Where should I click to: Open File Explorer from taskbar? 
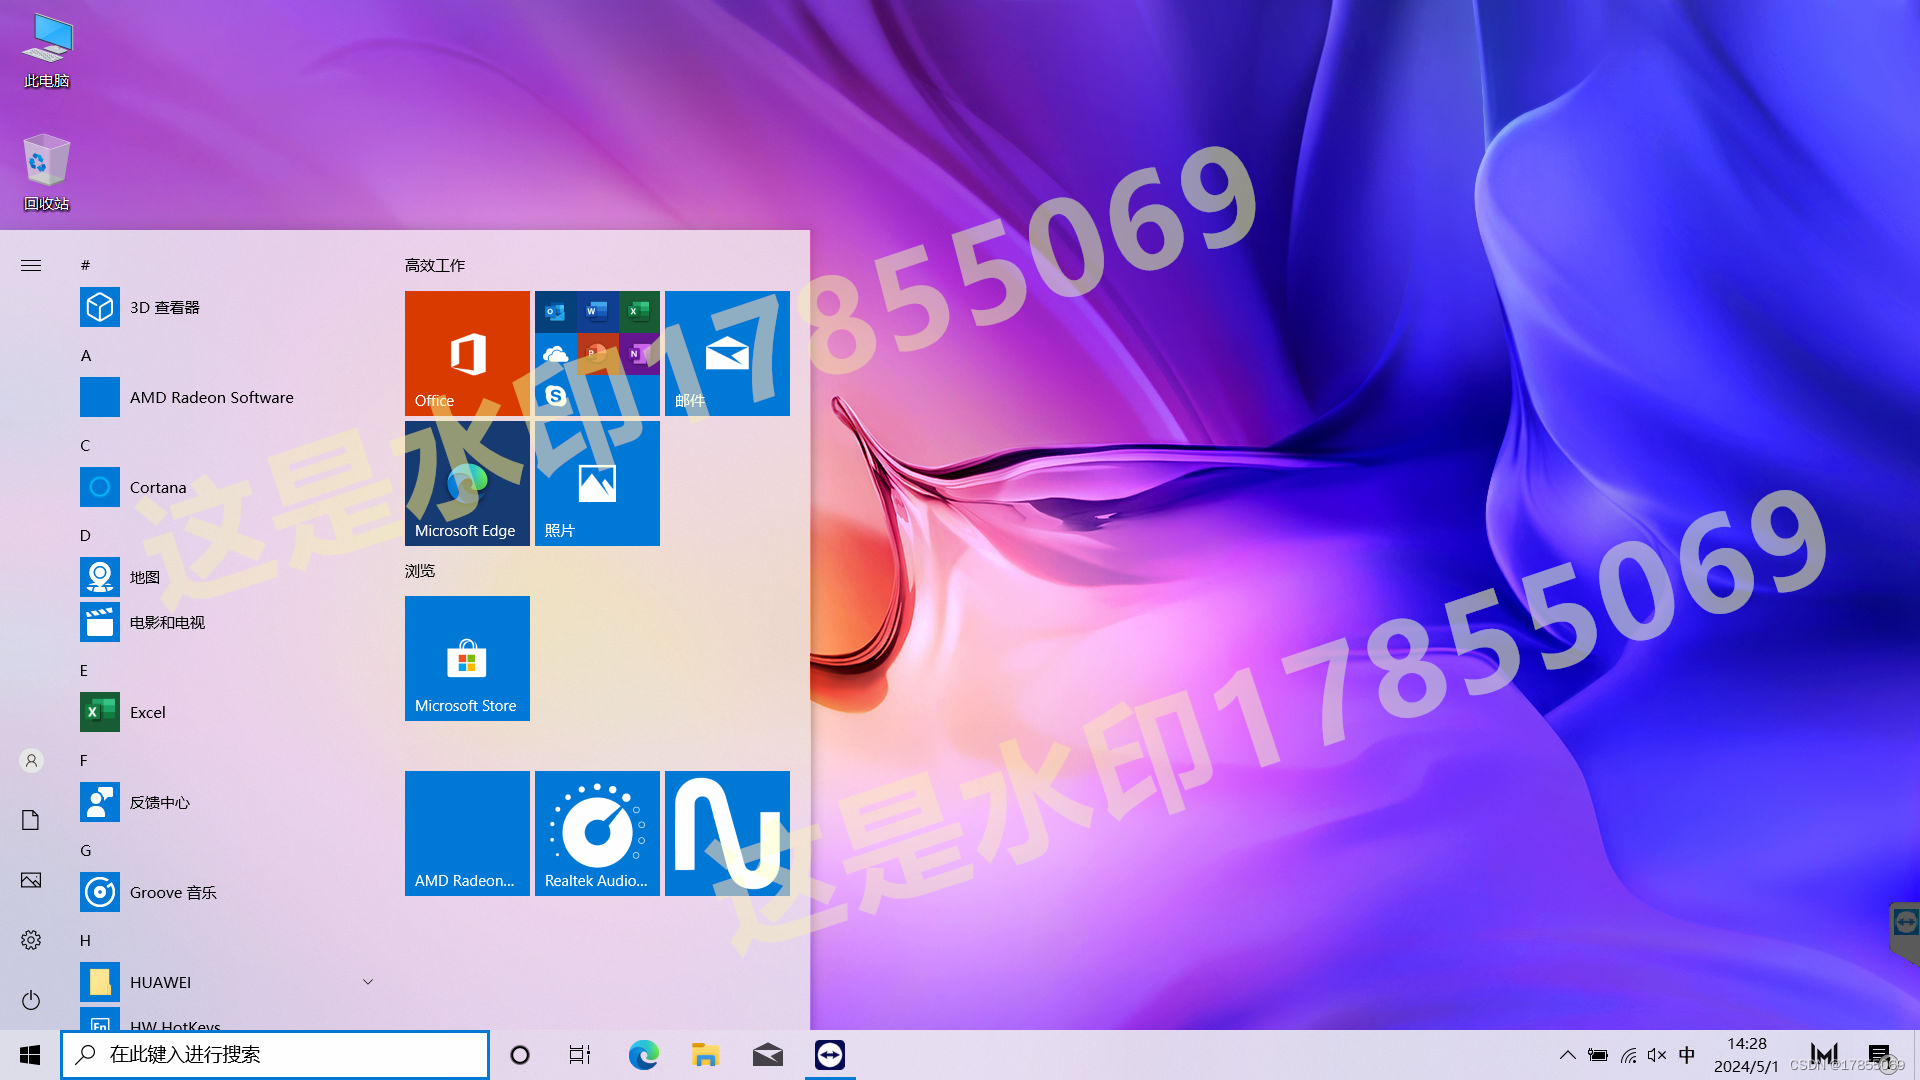tap(705, 1055)
